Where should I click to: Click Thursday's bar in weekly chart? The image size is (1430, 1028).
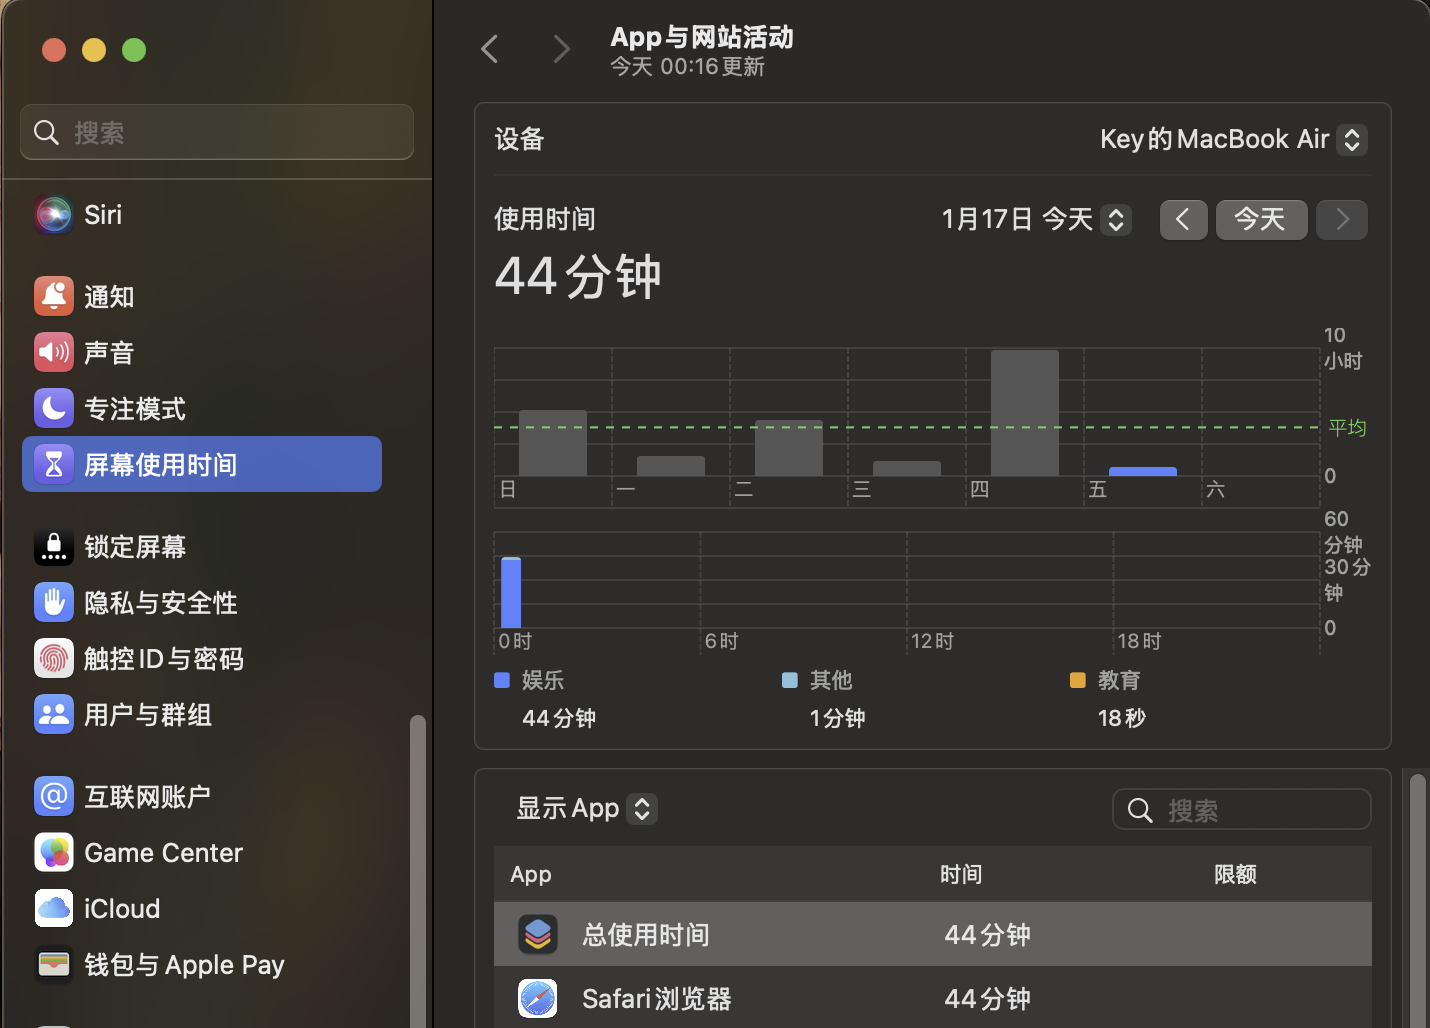(x=1024, y=413)
